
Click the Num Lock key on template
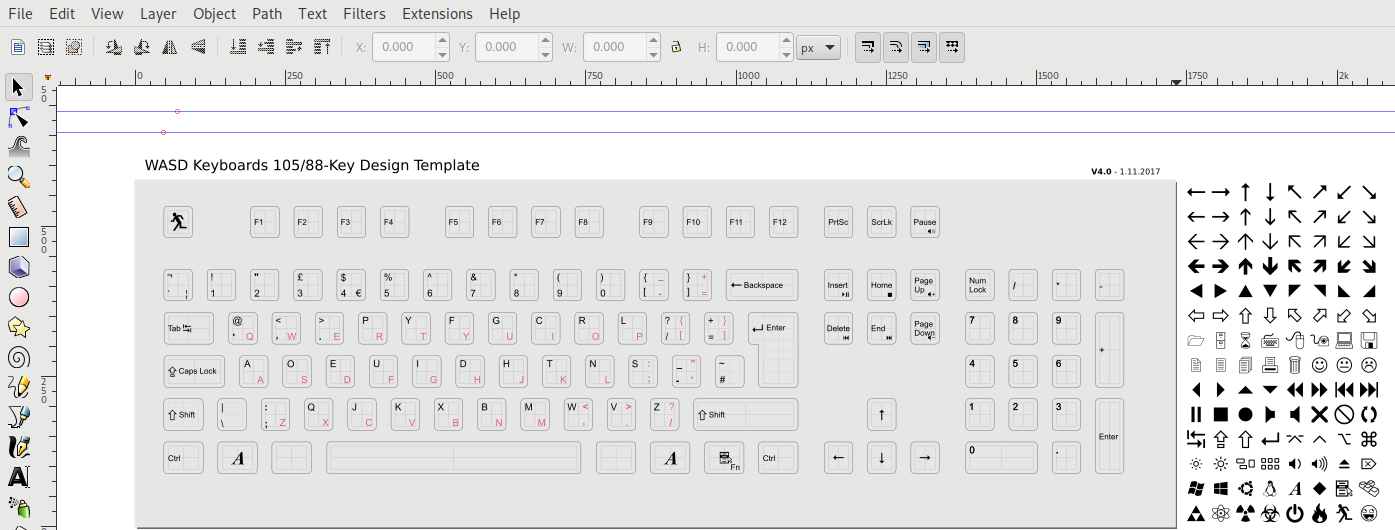pyautogui.click(x=979, y=285)
